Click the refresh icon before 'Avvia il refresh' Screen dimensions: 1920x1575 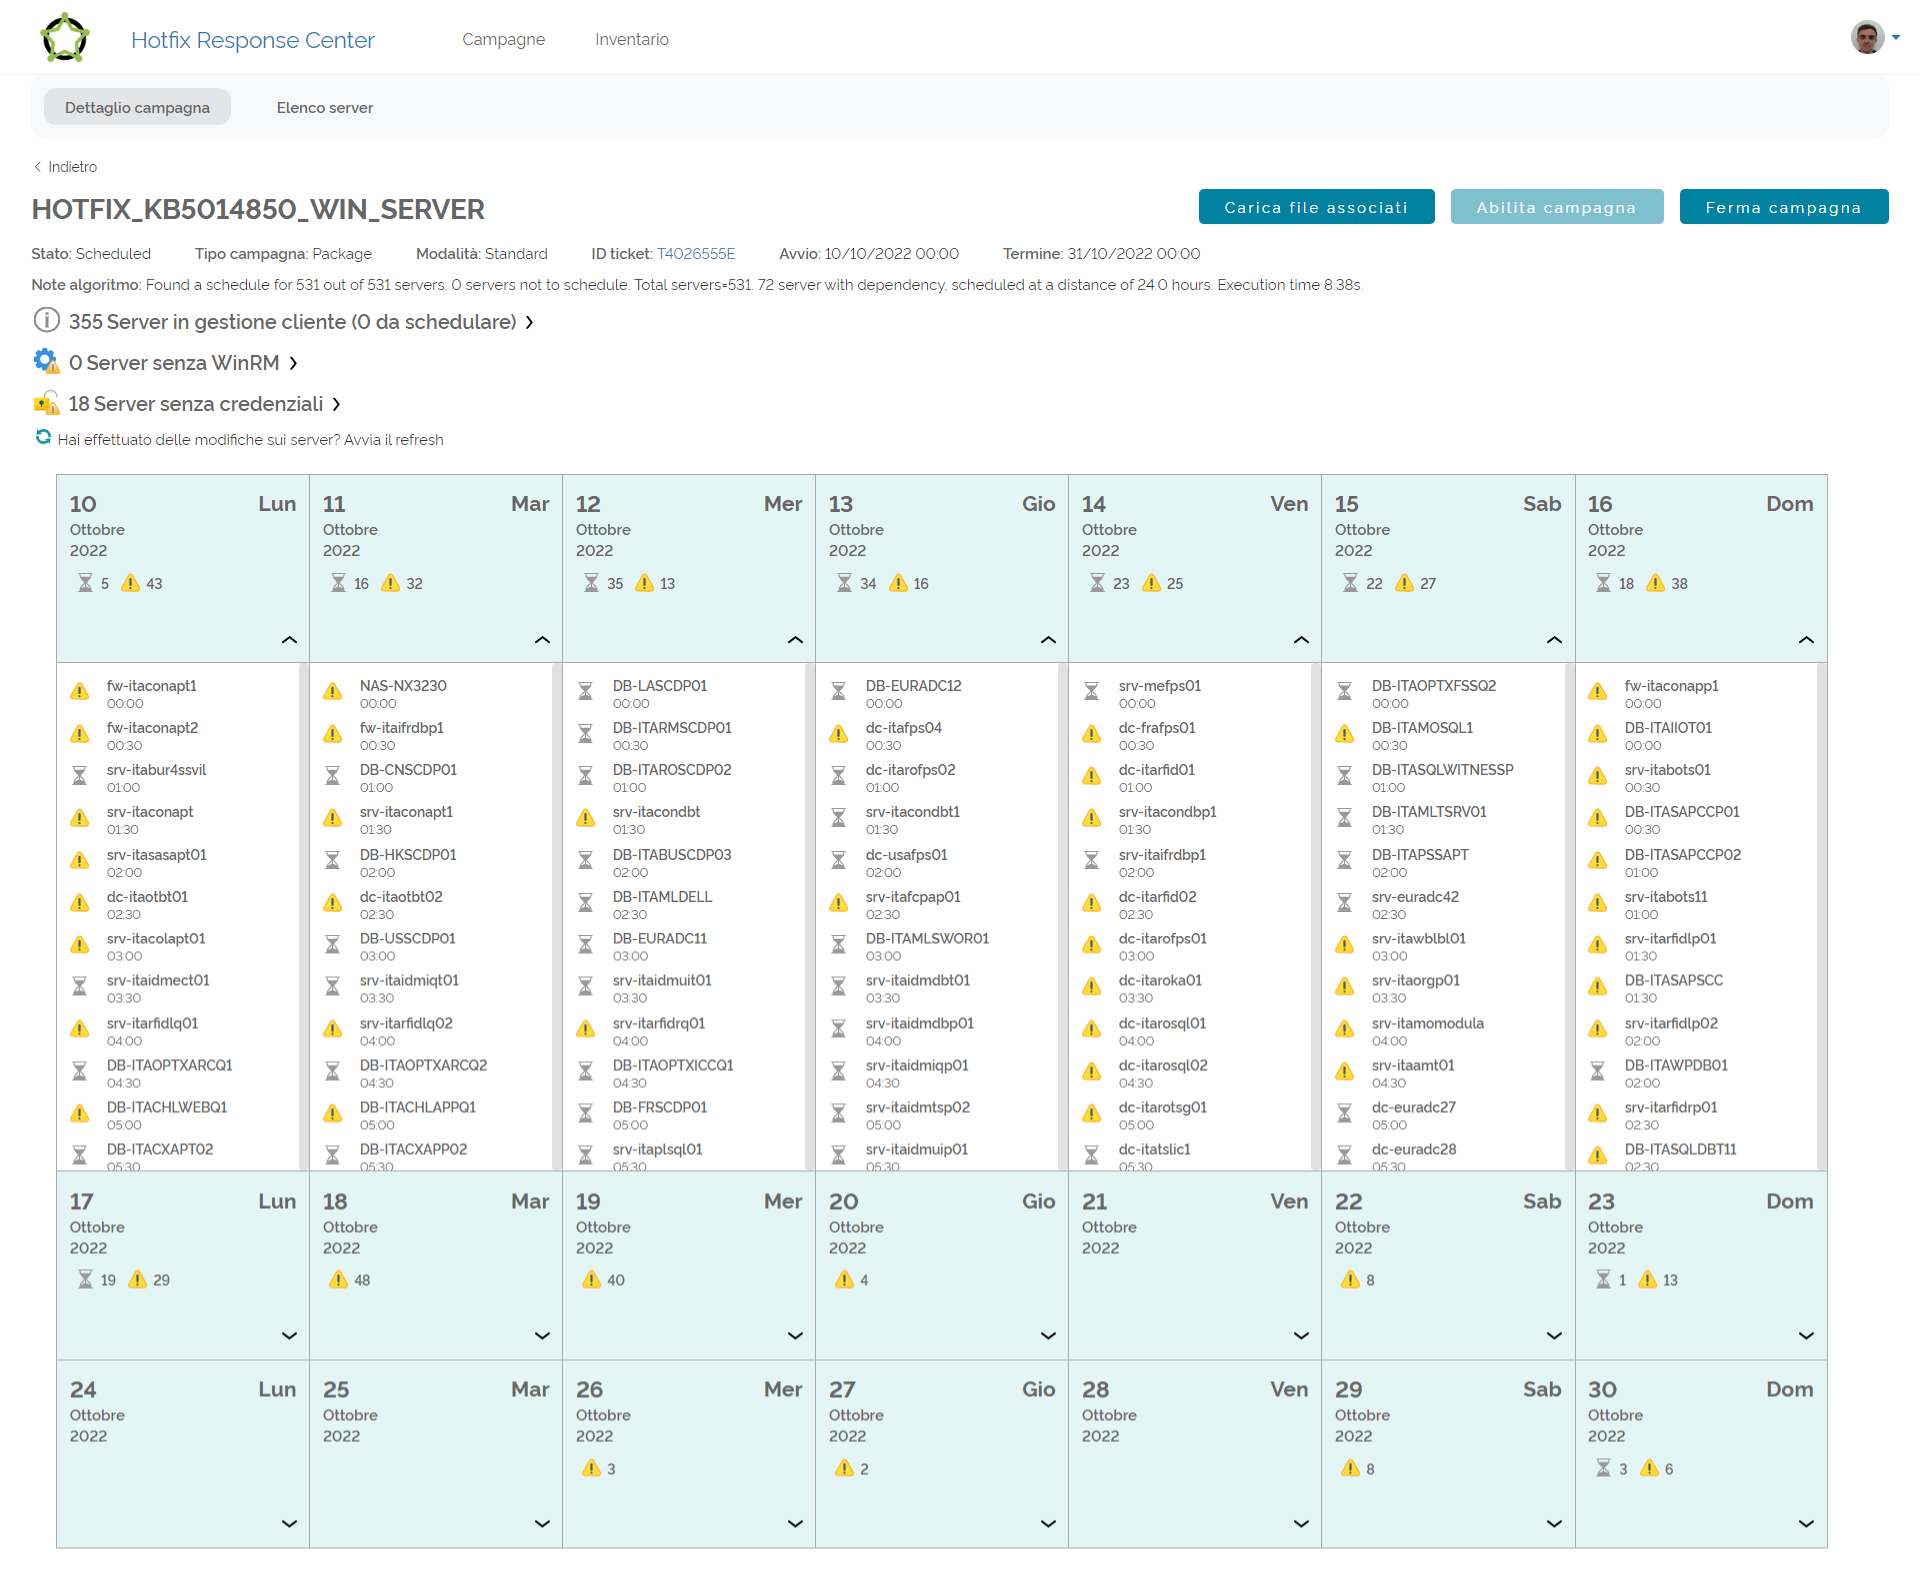click(43, 437)
